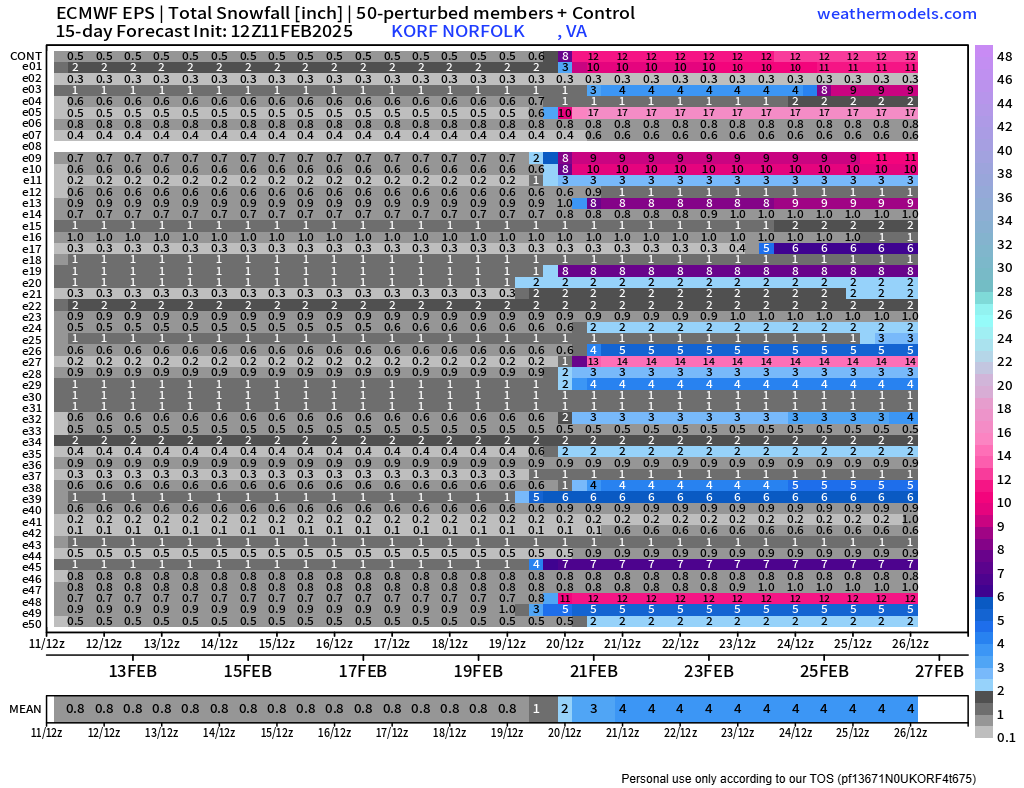Select the 28 inch teal legend swatch
This screenshot has height=788, width=1024.
pos(984,291)
